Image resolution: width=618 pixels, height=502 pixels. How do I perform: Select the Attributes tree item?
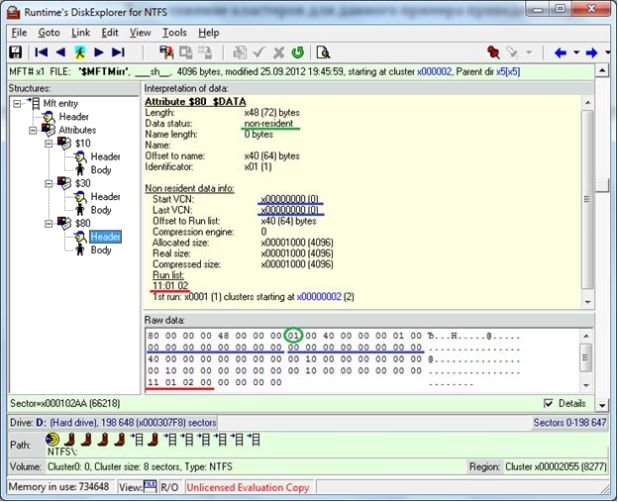[x=77, y=130]
